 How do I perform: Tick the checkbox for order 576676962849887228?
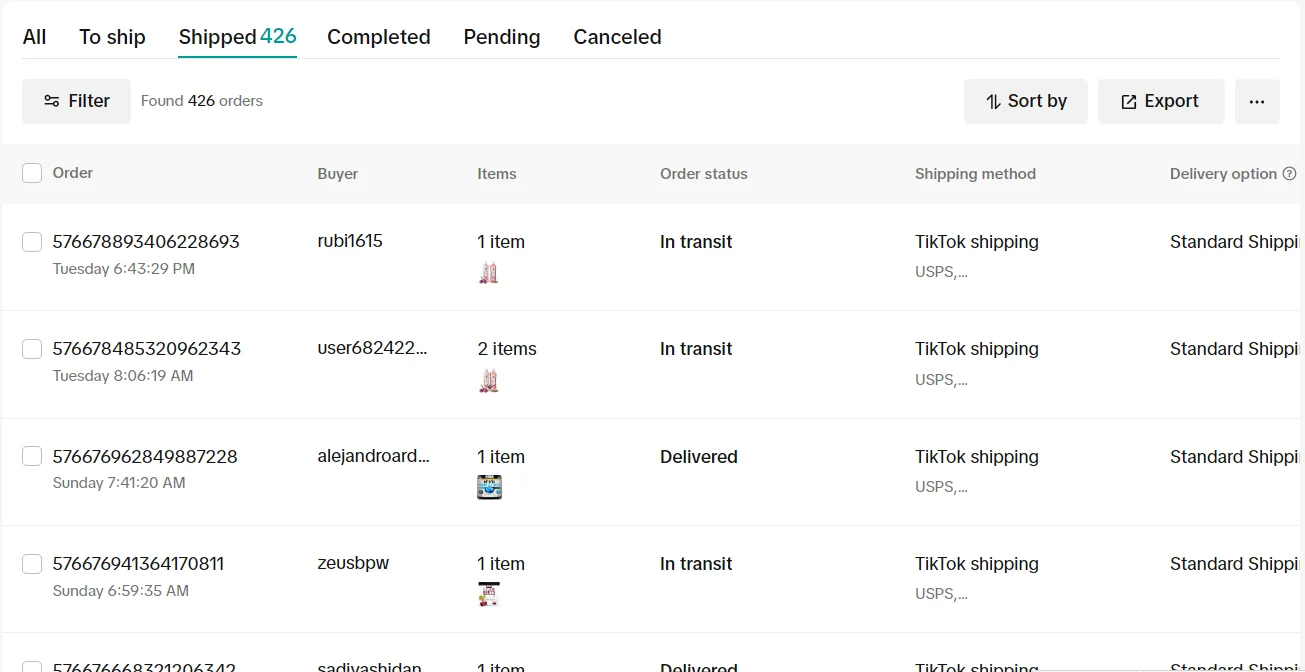(32, 457)
